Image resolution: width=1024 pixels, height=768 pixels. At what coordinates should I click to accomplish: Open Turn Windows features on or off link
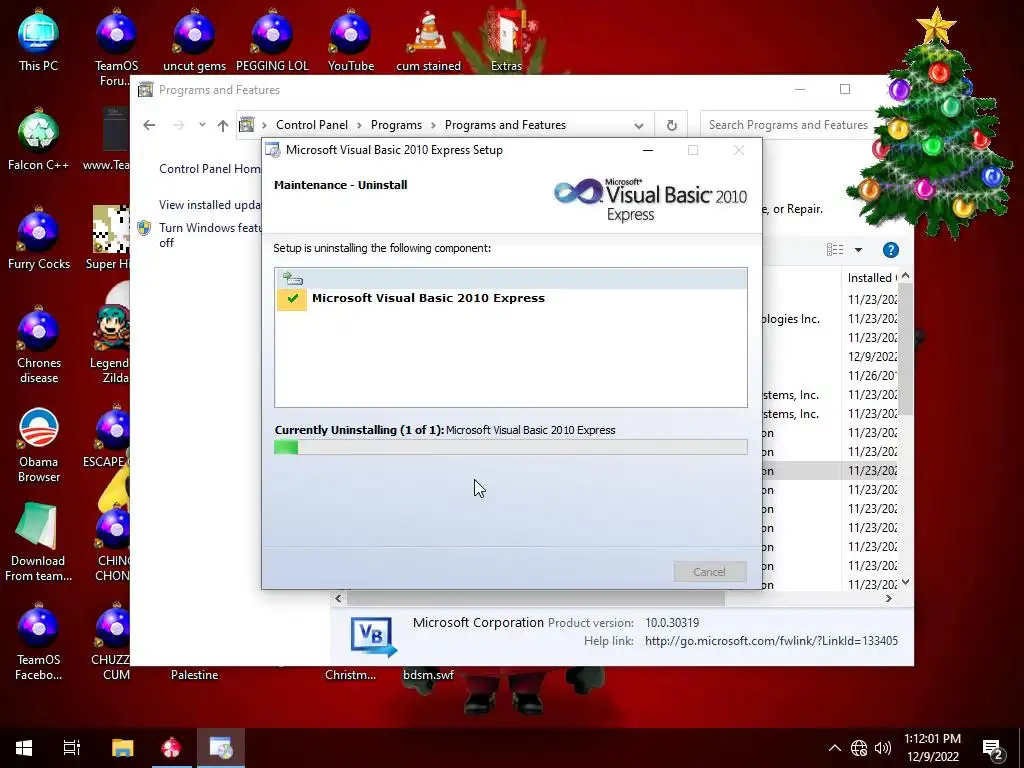[210, 234]
